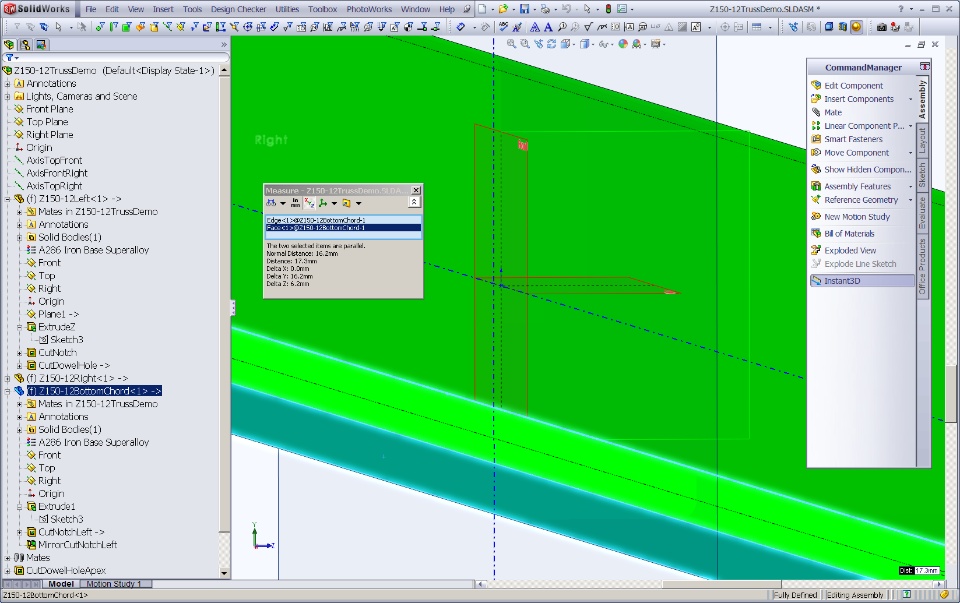Open the Reference Geometry dropdown arrow
Screen dimensions: 960x603
910,200
